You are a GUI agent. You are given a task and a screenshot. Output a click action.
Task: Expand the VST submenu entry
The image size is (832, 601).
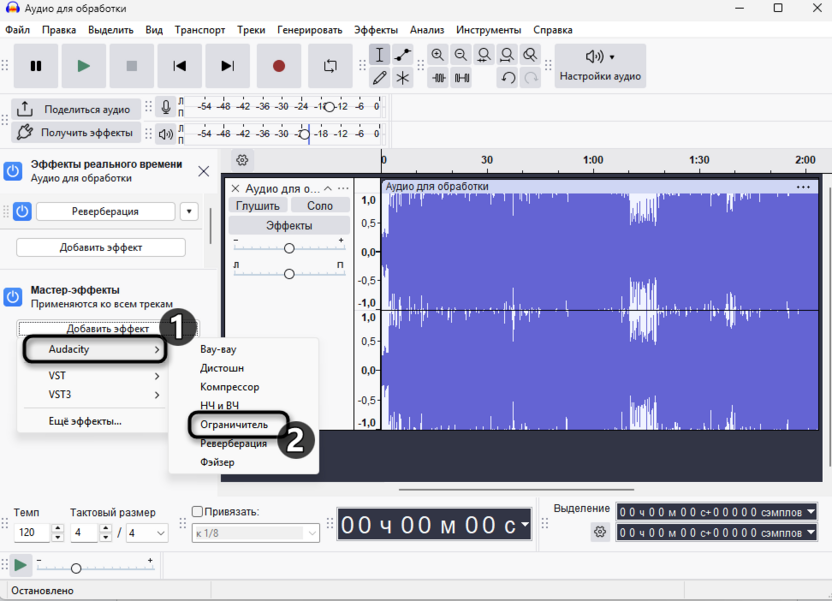coord(94,376)
